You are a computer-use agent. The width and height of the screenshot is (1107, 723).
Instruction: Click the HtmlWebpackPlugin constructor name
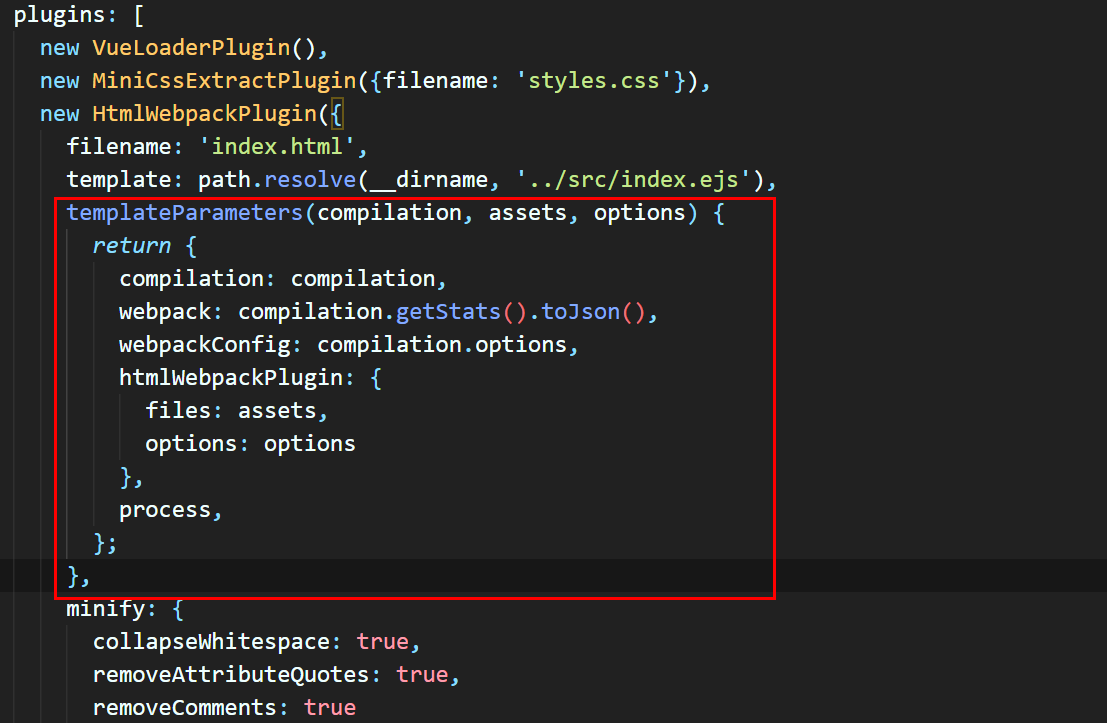coord(205,114)
